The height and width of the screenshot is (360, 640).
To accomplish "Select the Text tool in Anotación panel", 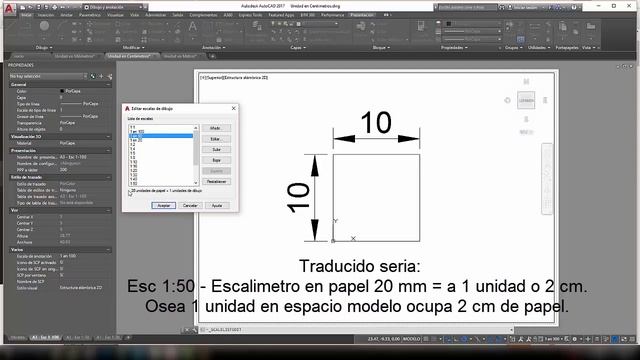I will (x=193, y=27).
